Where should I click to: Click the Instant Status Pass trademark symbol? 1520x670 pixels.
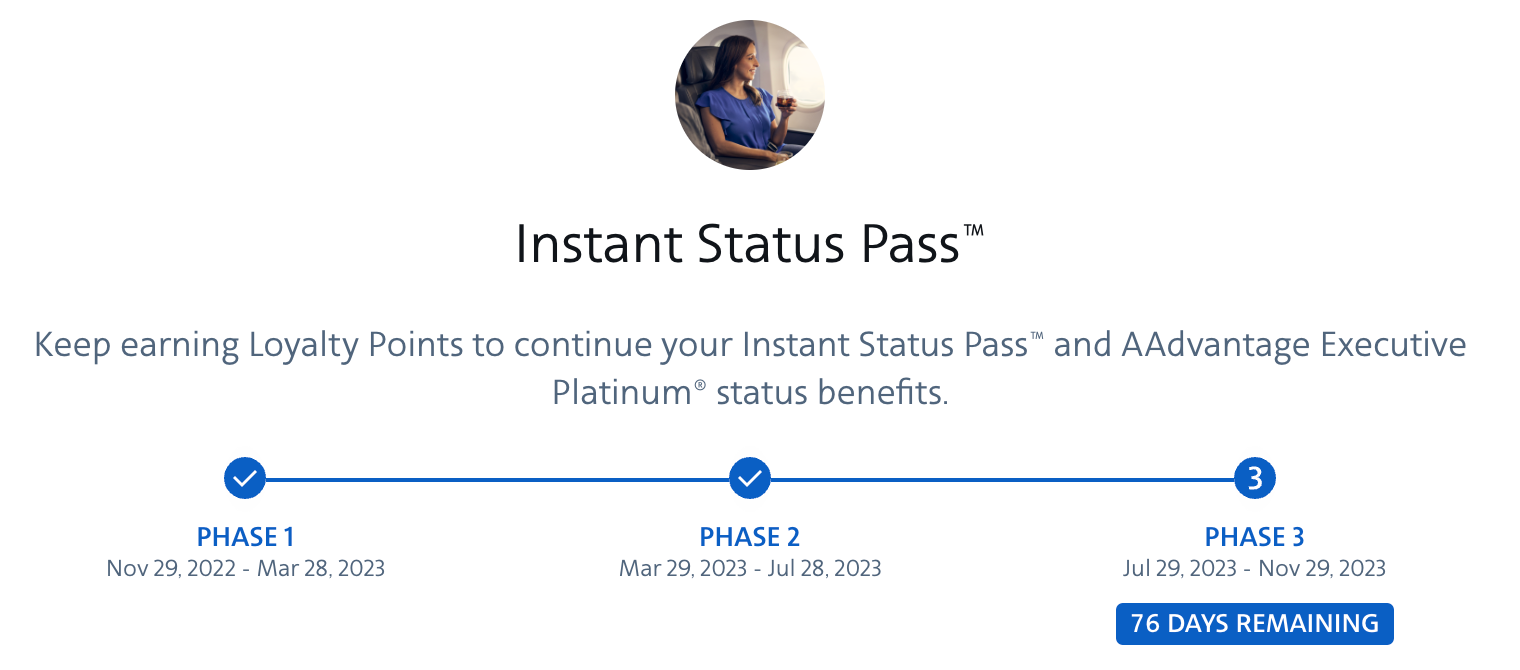coord(975,228)
